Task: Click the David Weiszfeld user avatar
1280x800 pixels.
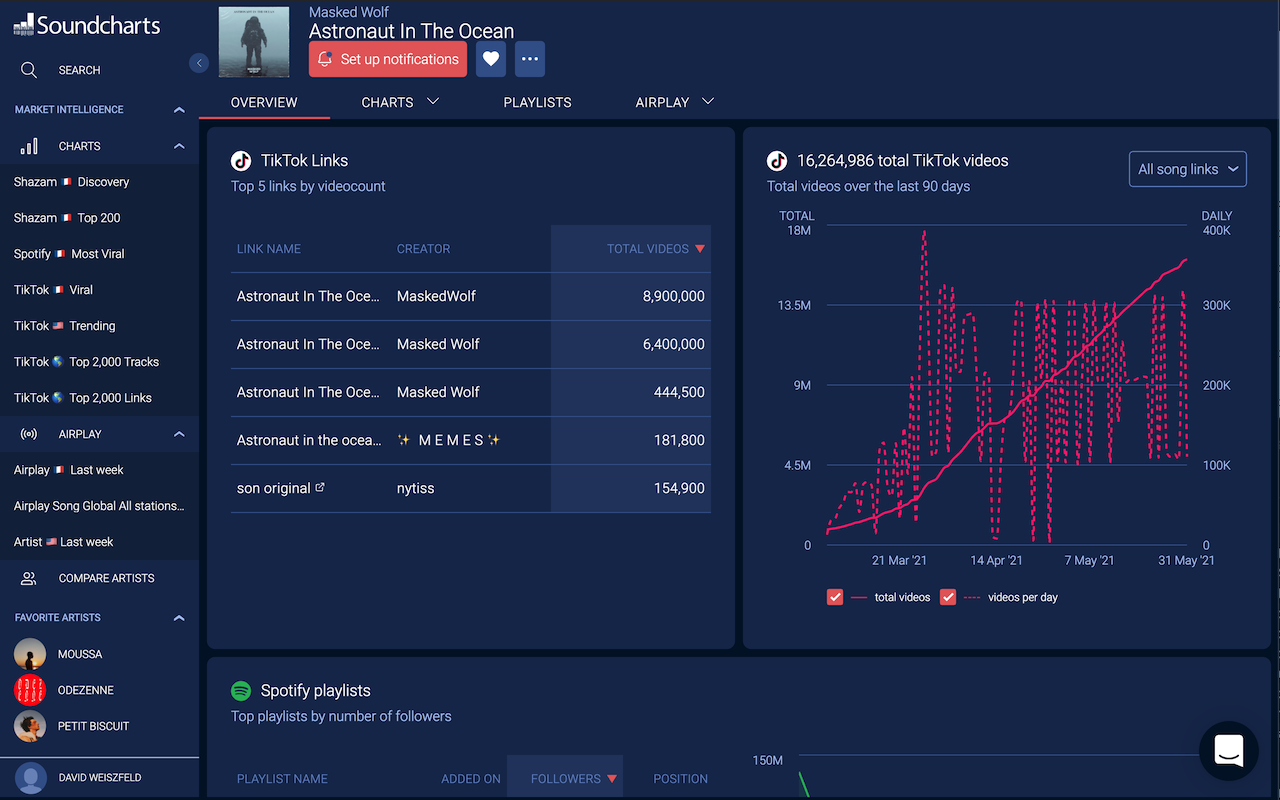Action: tap(31, 778)
